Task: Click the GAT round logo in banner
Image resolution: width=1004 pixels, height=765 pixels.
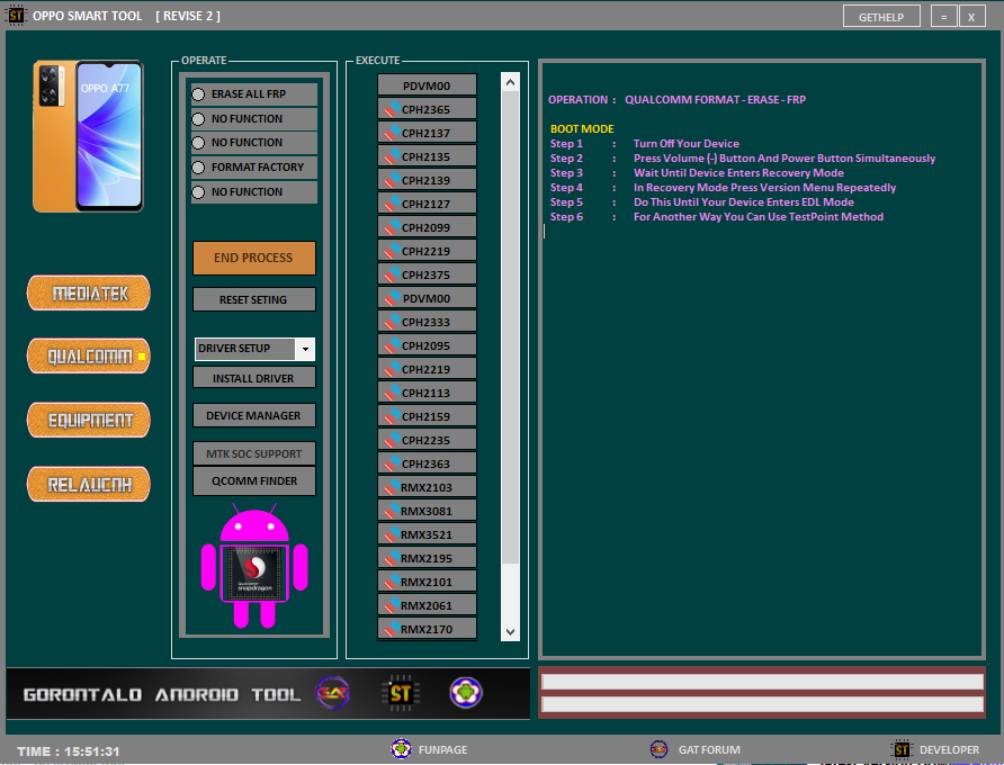Action: [333, 693]
